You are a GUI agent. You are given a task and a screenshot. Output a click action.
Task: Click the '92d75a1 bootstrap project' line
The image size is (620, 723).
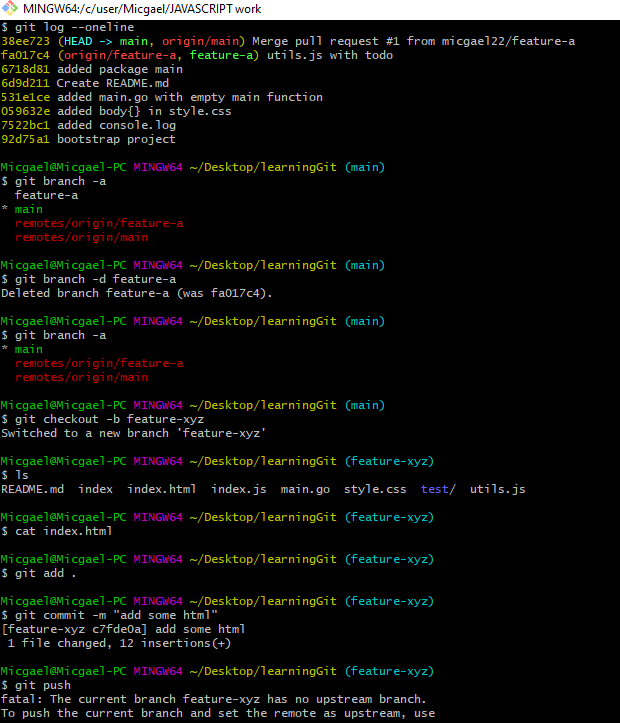[89, 139]
